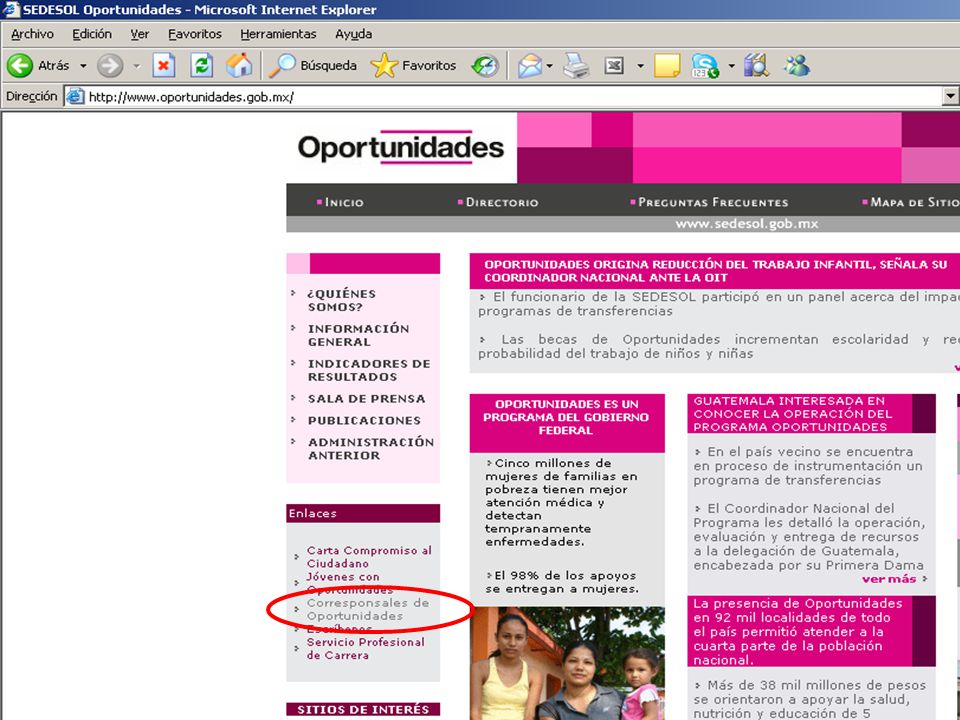Open Servicio Profesional de Carrera link
This screenshot has width=960, height=720.
[x=366, y=648]
